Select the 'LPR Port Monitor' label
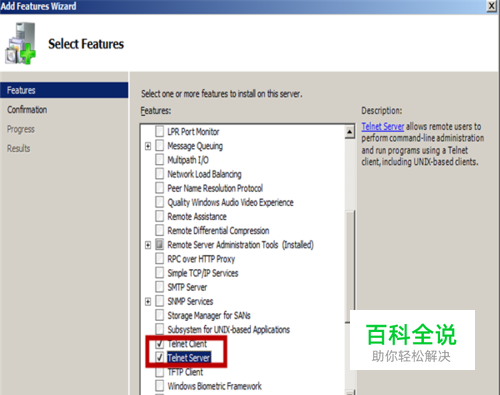 [x=193, y=132]
